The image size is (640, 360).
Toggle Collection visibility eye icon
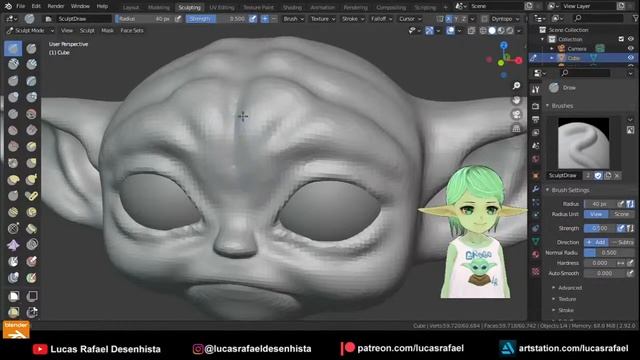[x=631, y=39]
